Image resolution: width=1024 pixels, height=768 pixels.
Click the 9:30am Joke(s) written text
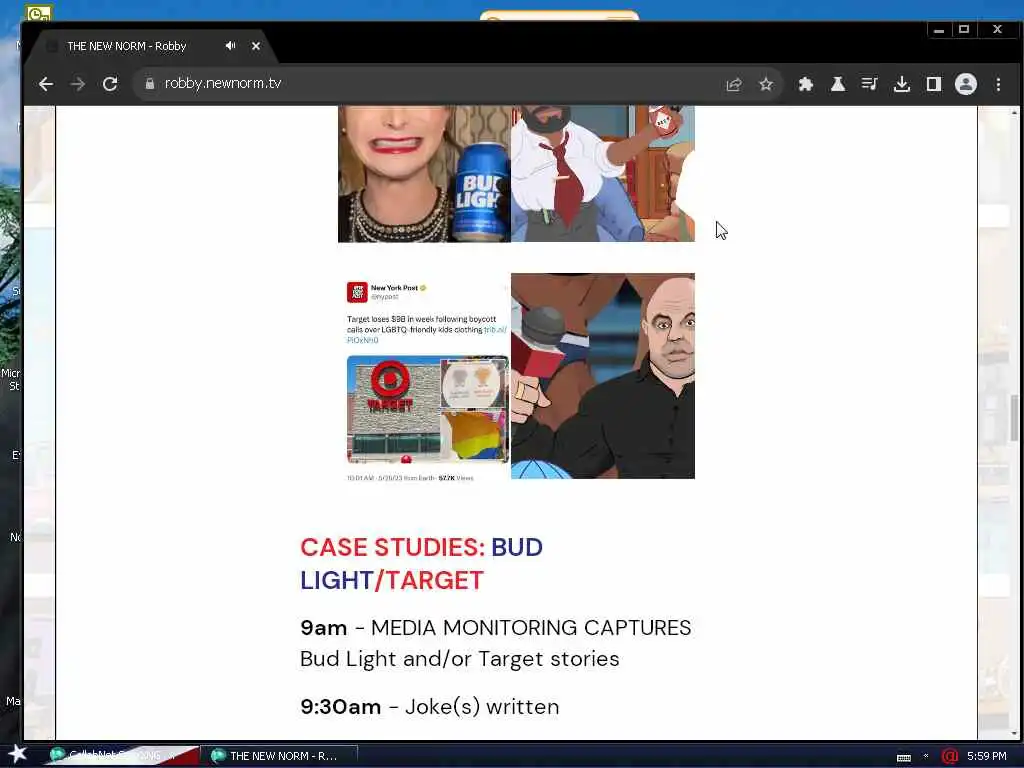(x=430, y=707)
